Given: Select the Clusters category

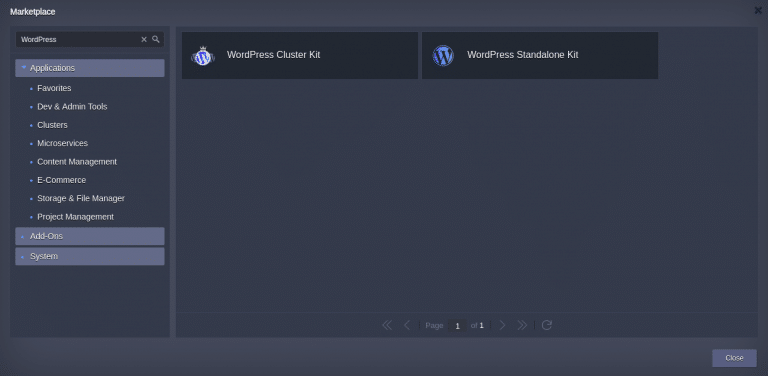Looking at the screenshot, I should click(x=52, y=125).
